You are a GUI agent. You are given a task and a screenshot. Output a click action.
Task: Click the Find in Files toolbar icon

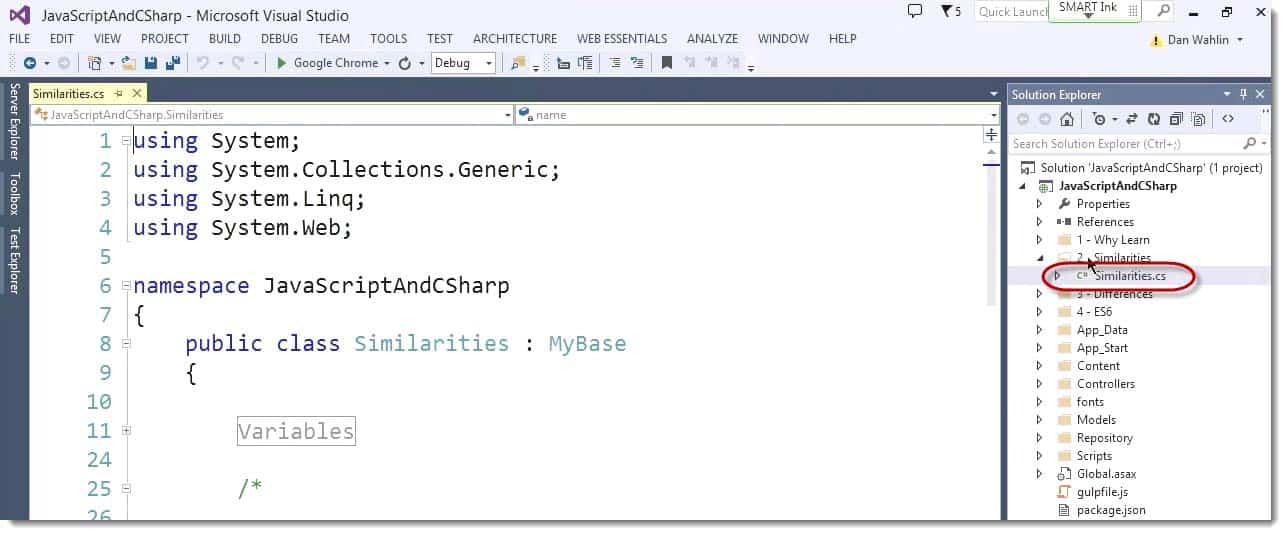click(518, 63)
